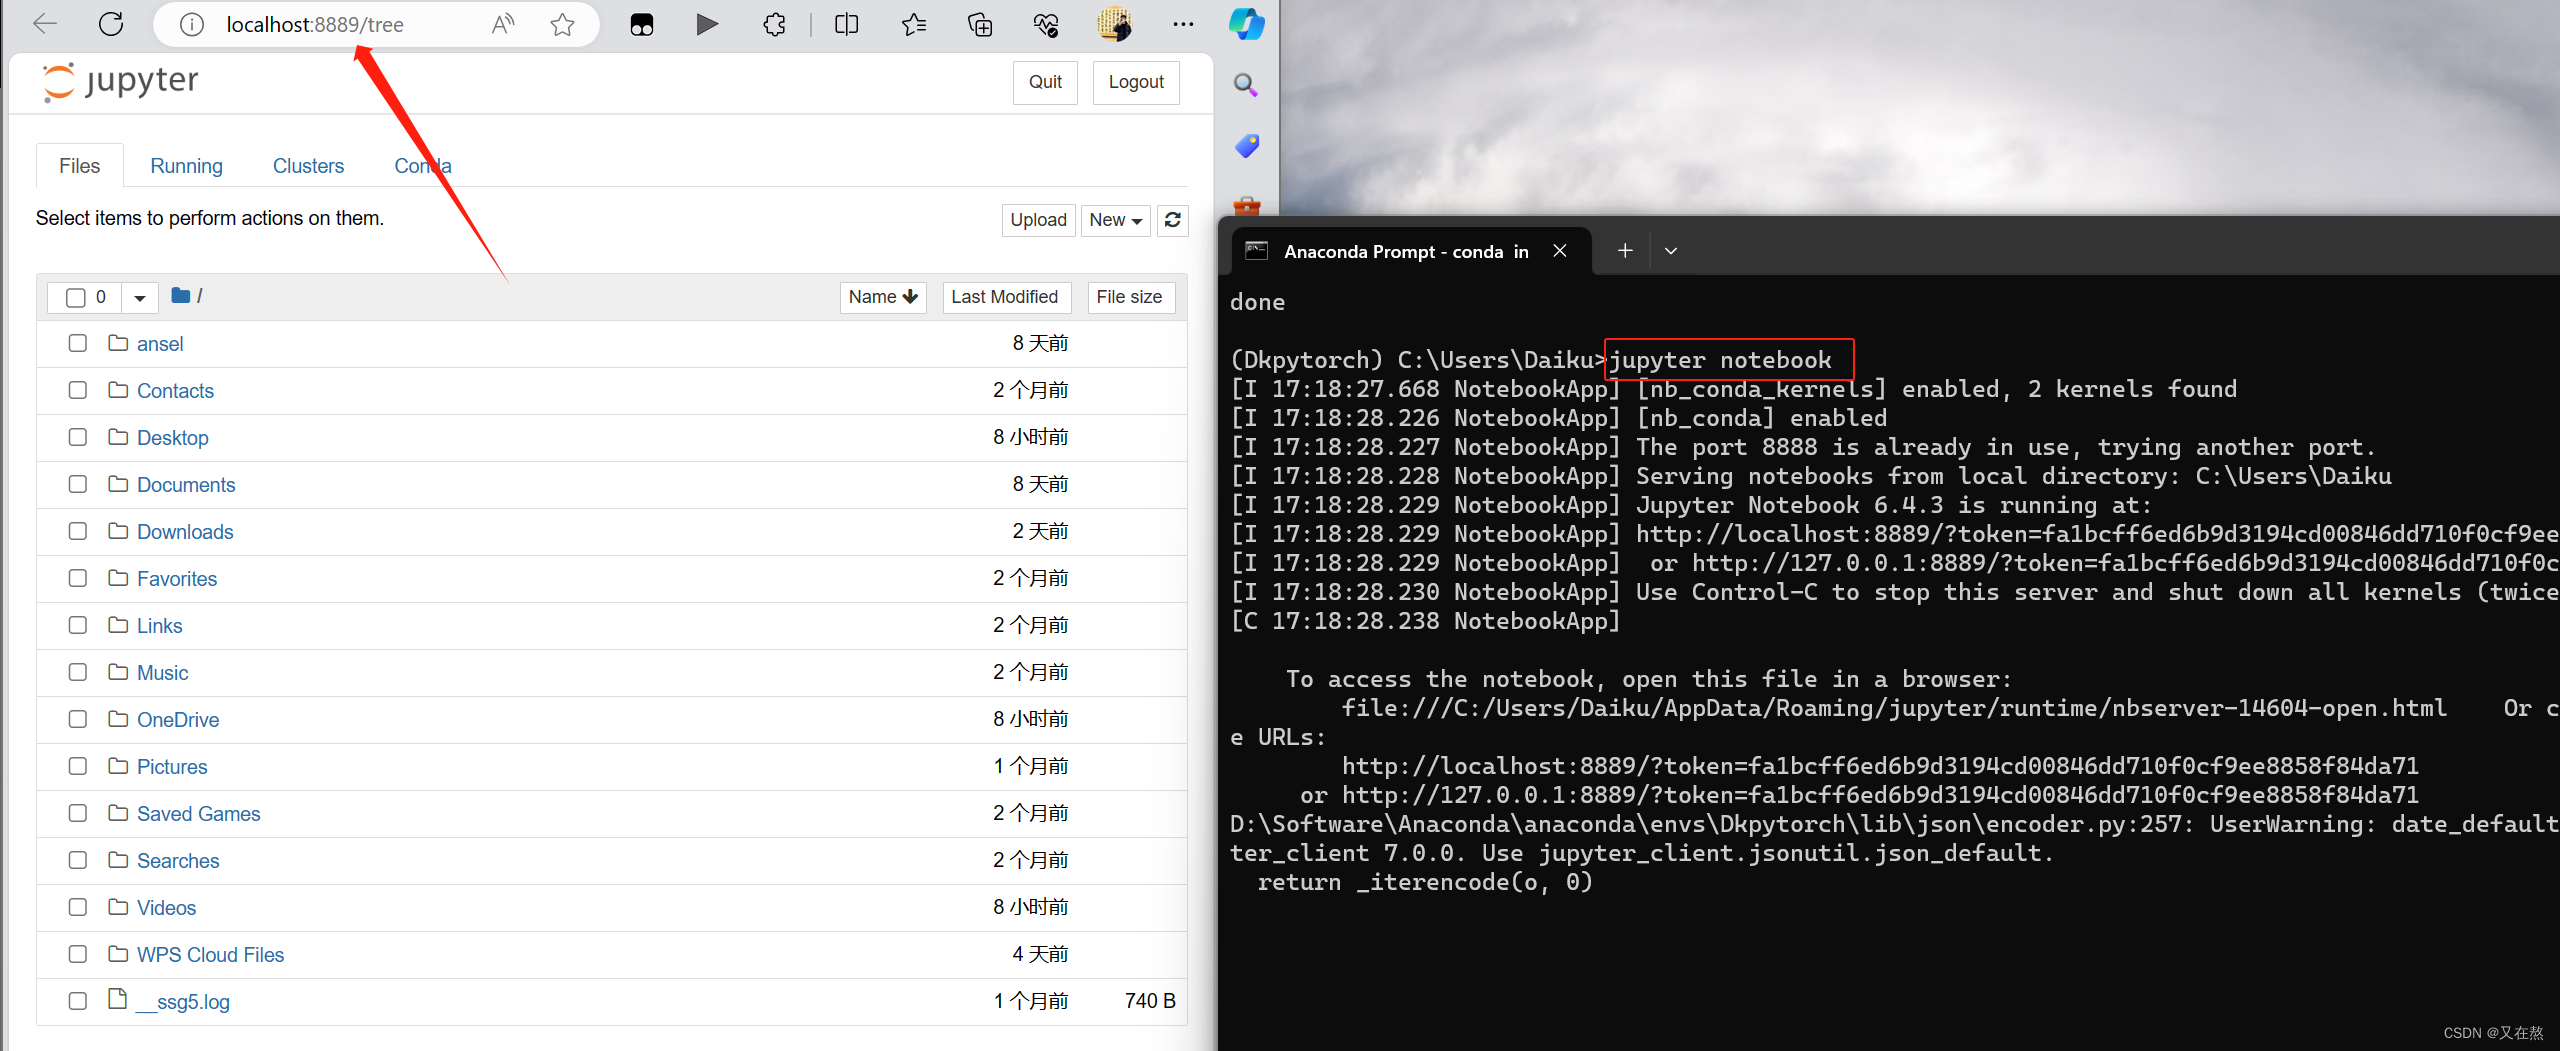Expand the selection type dropdown arrow
Image resolution: width=2560 pixels, height=1051 pixels.
click(x=139, y=297)
